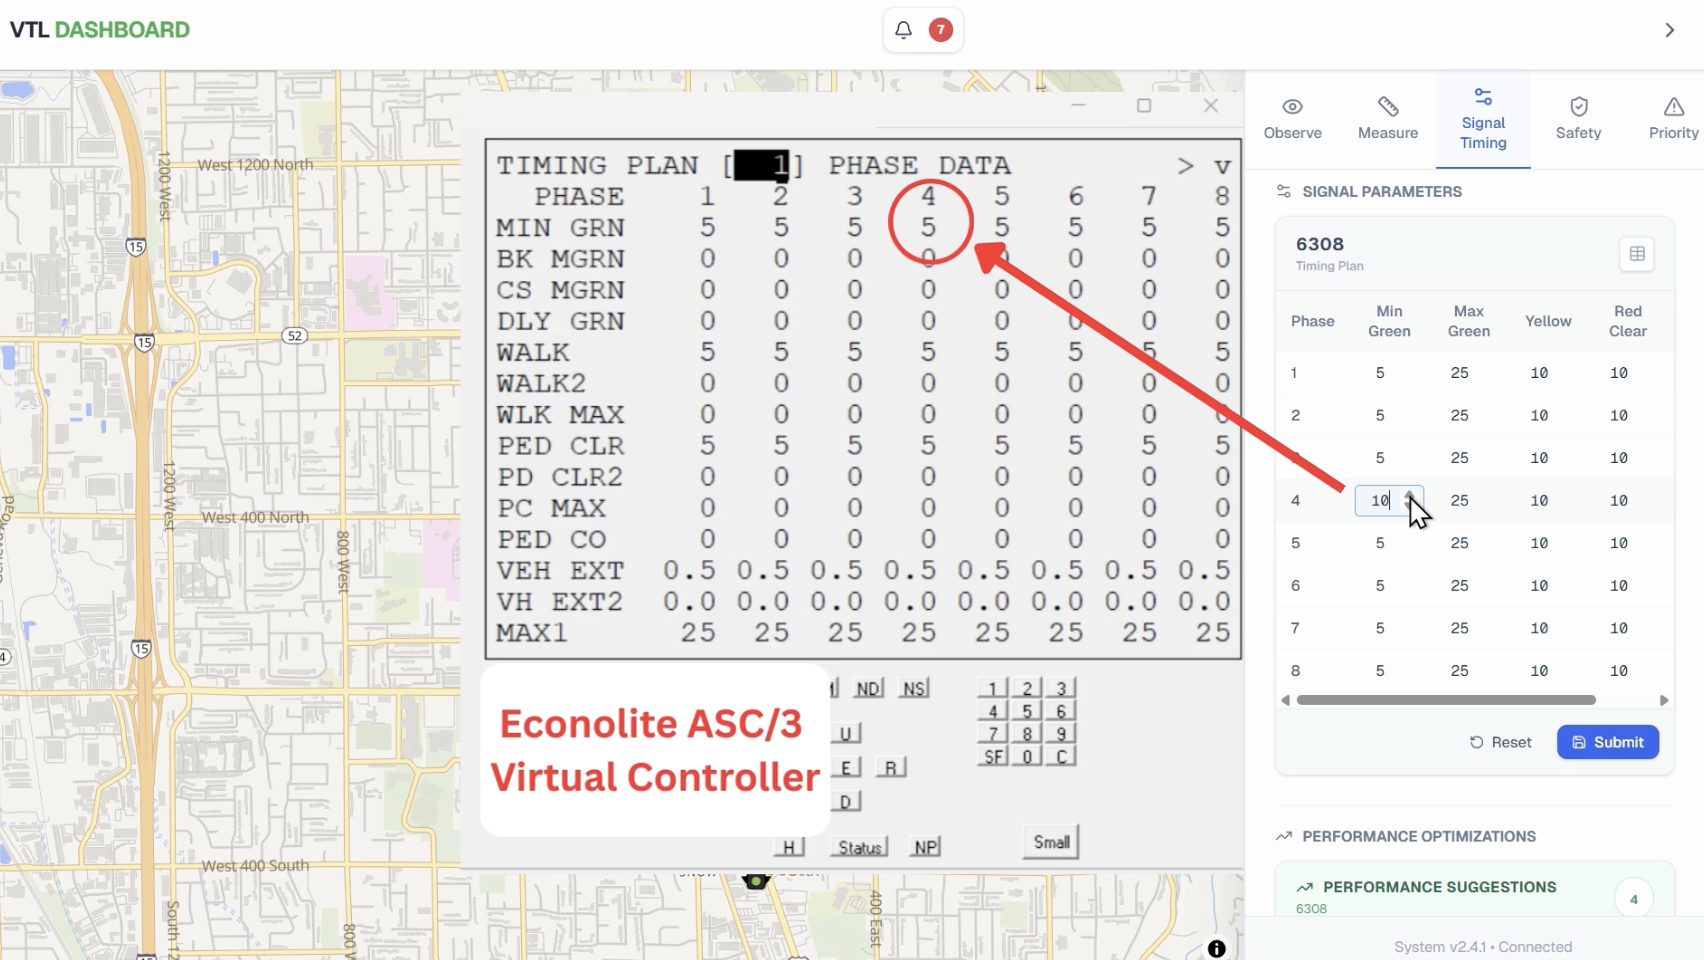This screenshot has height=960, width=1704.
Task: Select the Signal Timing tab
Action: click(x=1483, y=119)
